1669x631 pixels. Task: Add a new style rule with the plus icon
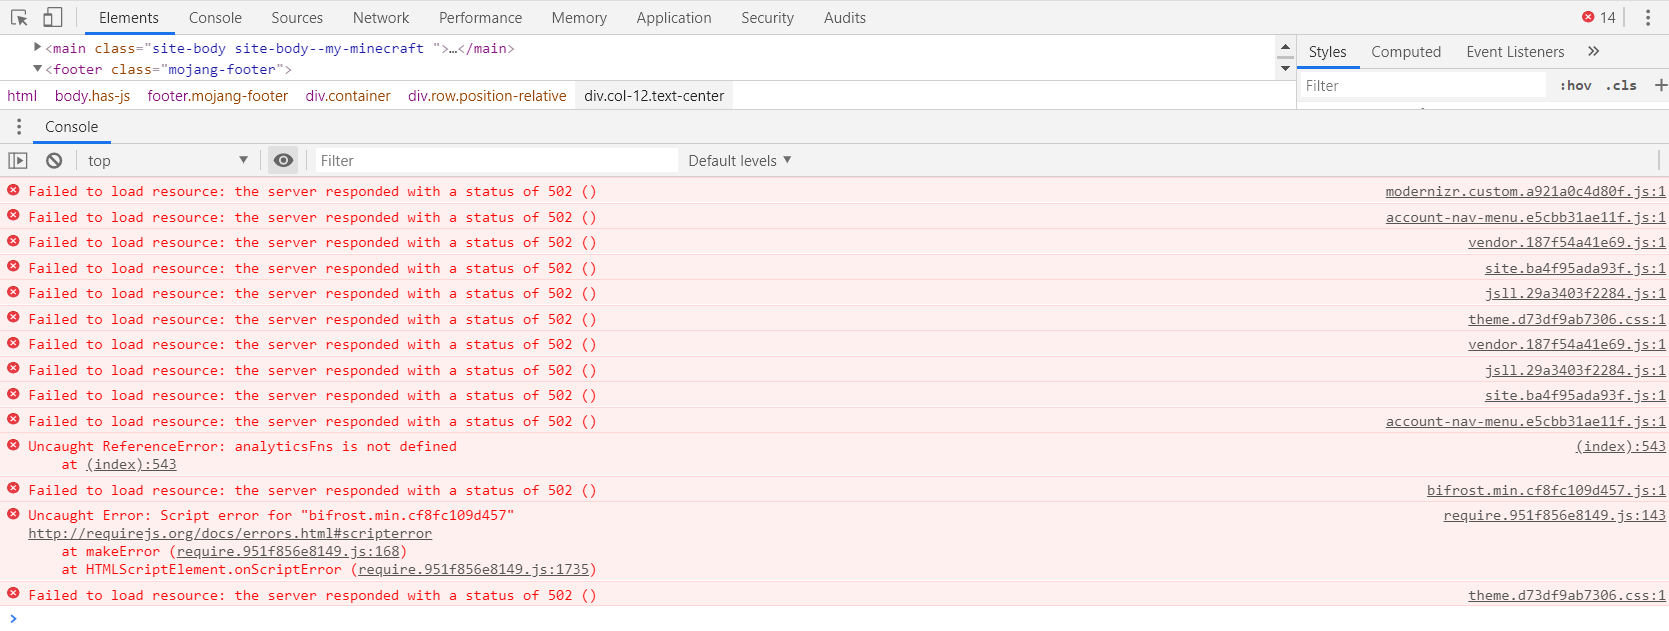tap(1660, 85)
